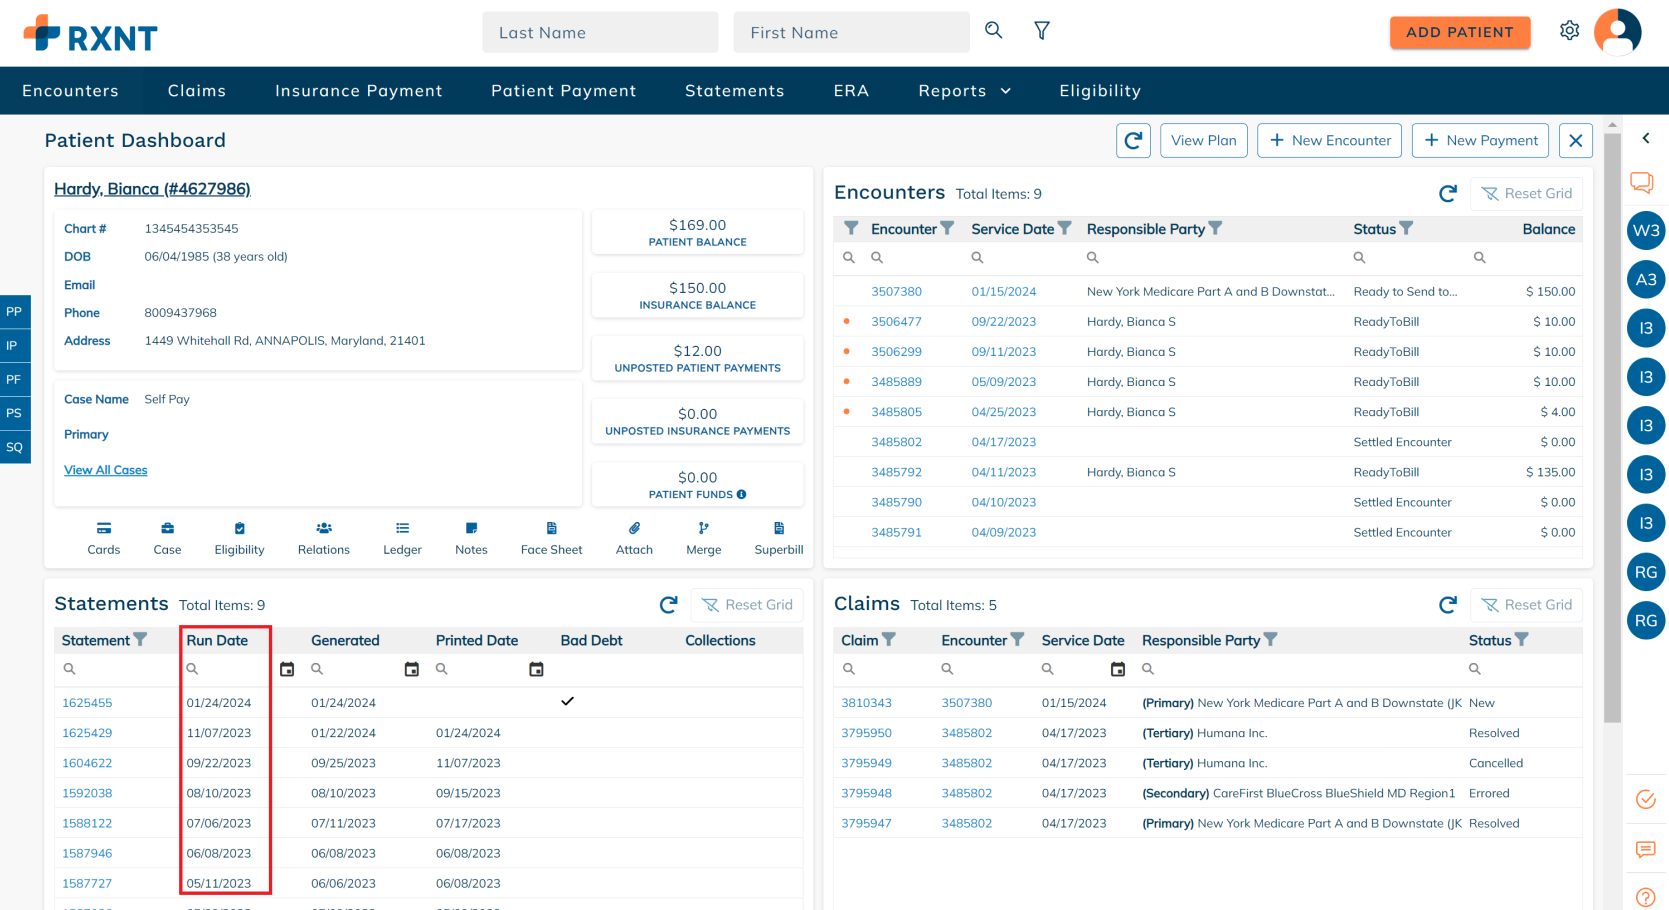
Task: Open the Eligibility icon in patient actions
Action: [239, 537]
